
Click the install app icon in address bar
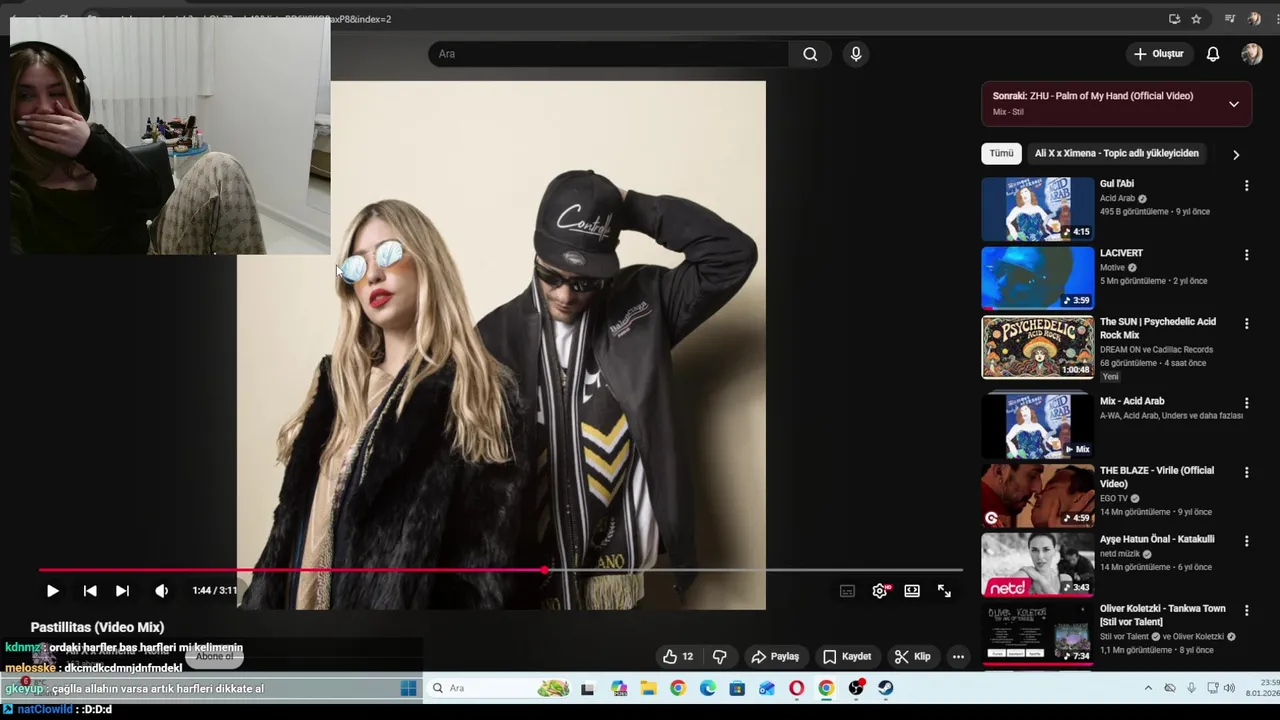click(1174, 19)
